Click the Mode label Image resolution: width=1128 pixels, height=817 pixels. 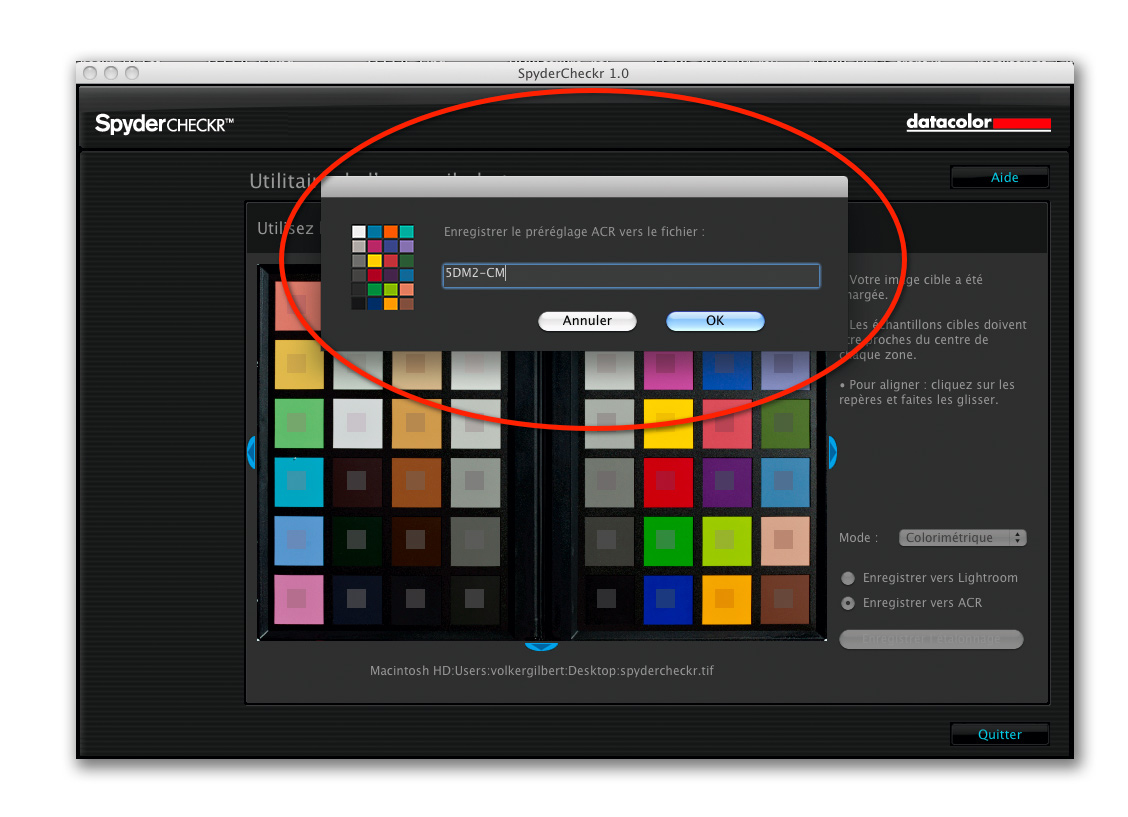click(858, 537)
